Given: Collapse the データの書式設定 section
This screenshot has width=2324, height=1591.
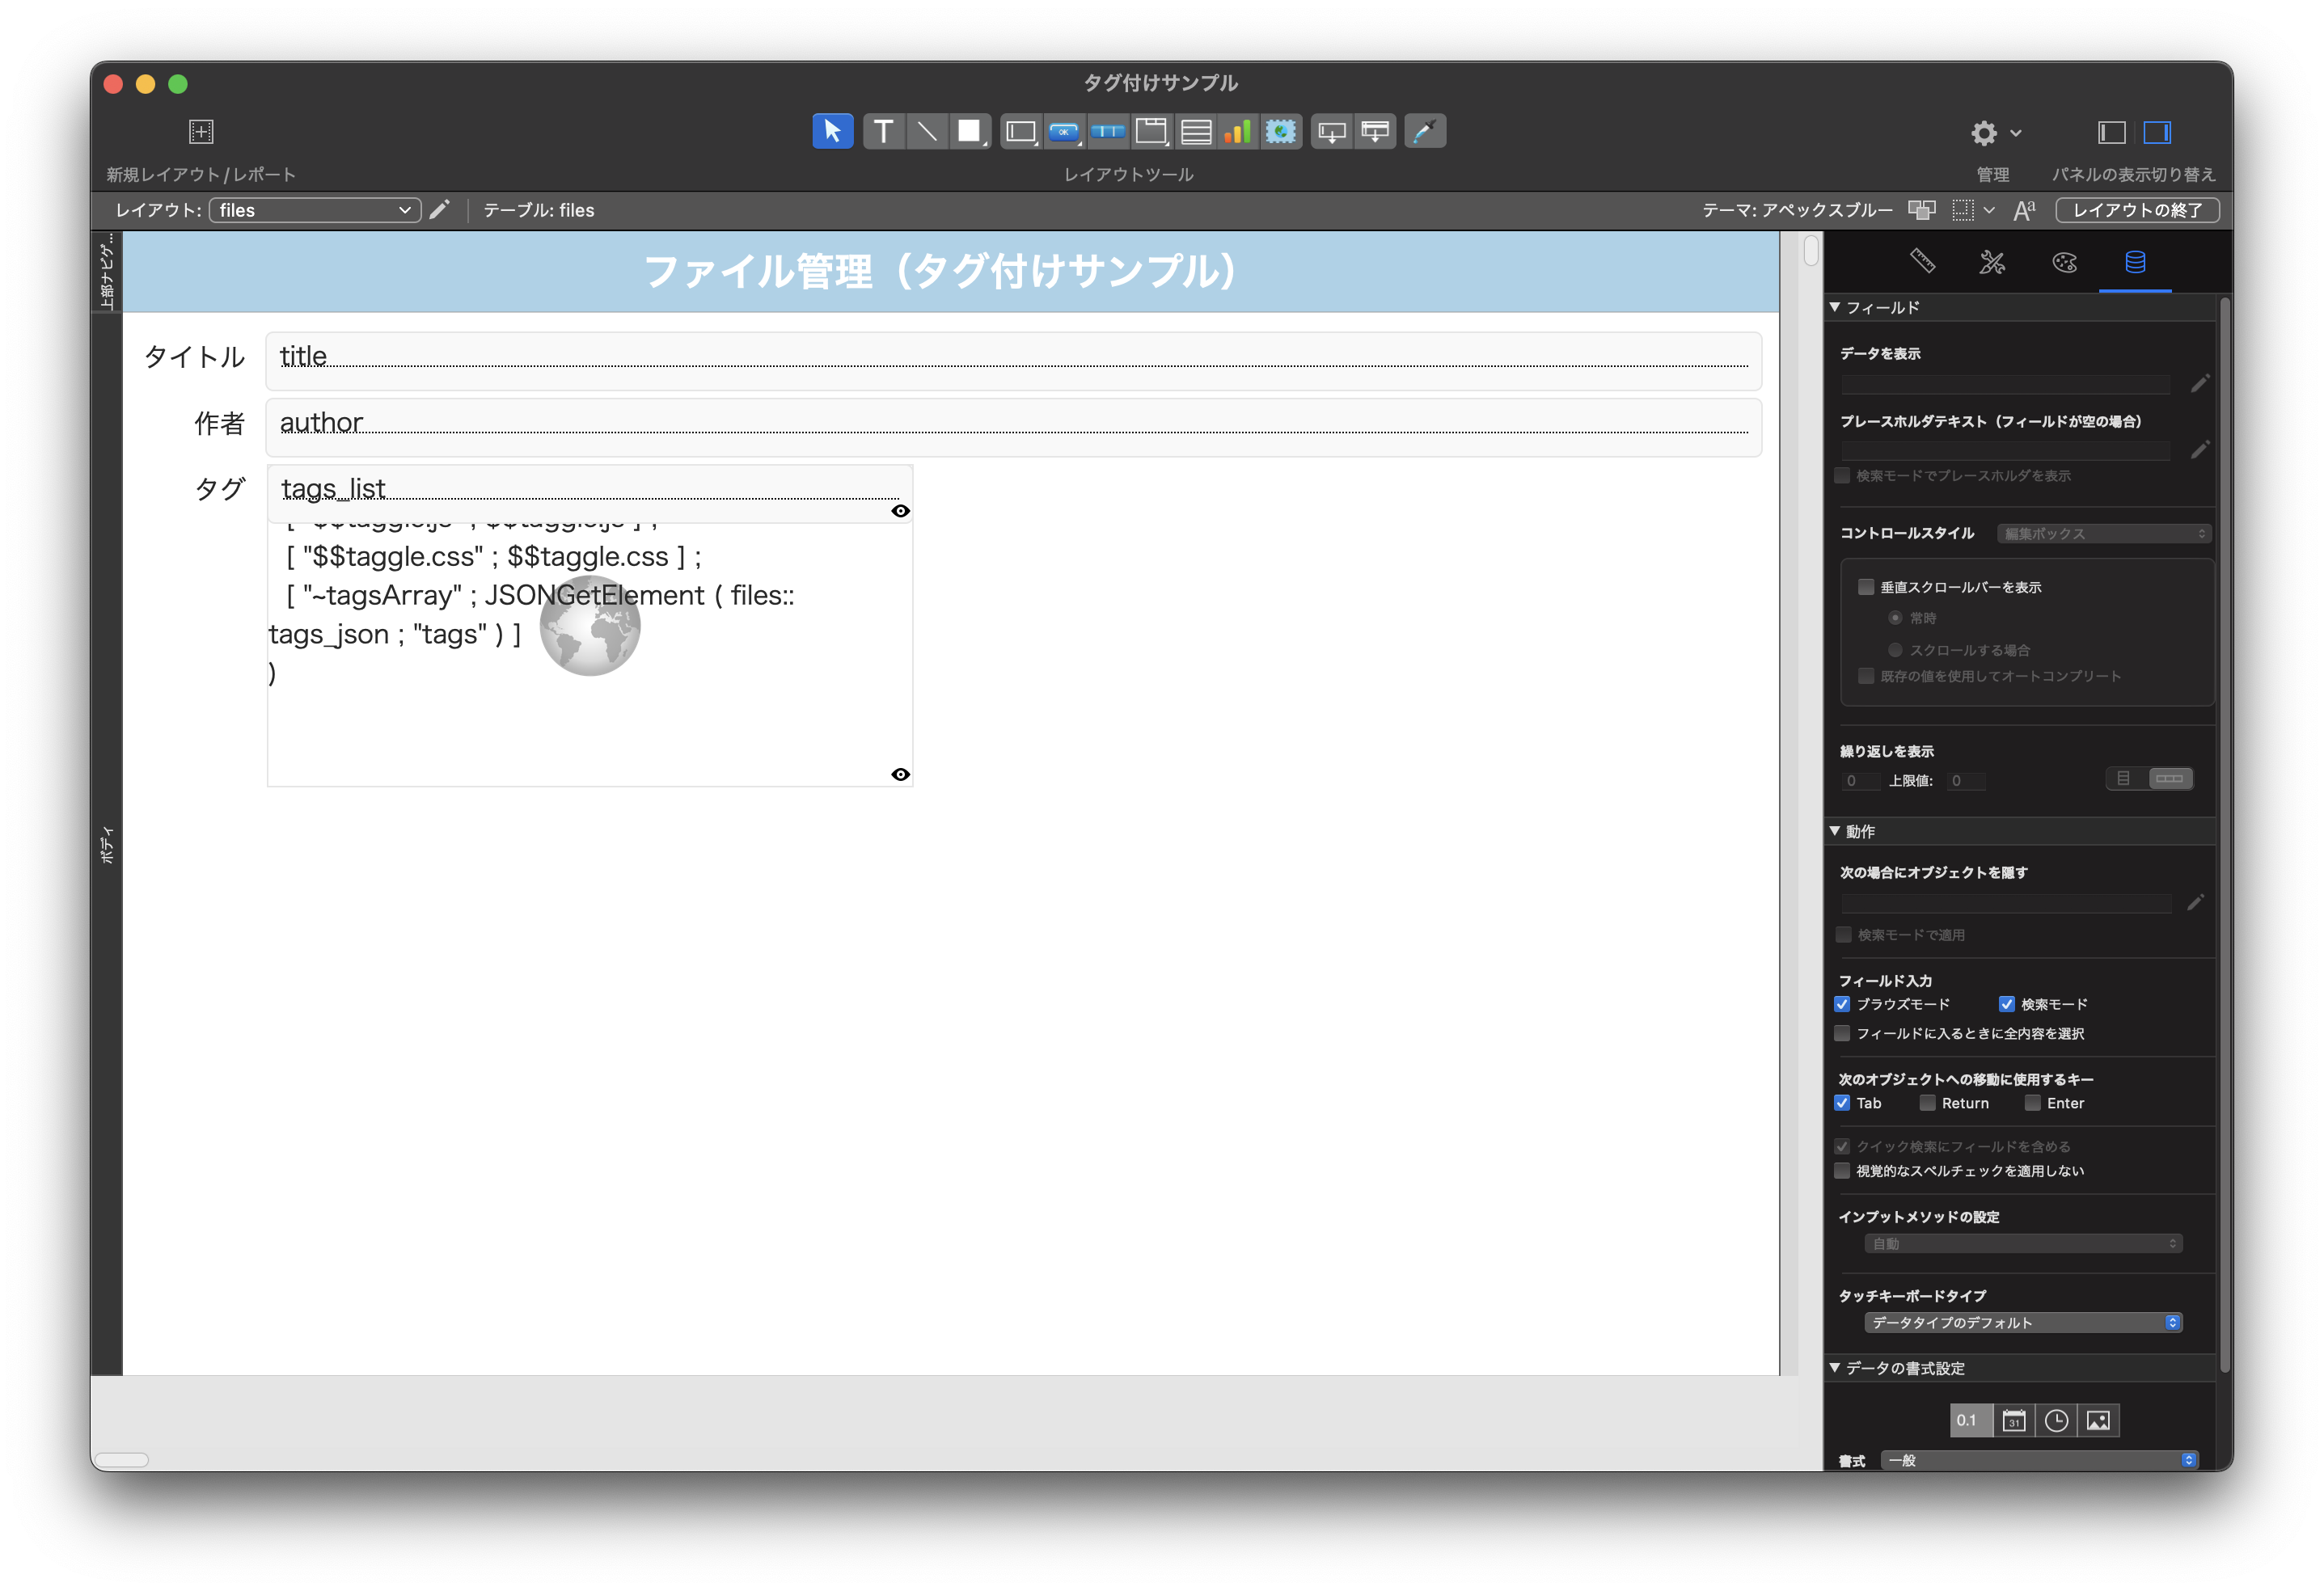Looking at the screenshot, I should [x=1835, y=1367].
